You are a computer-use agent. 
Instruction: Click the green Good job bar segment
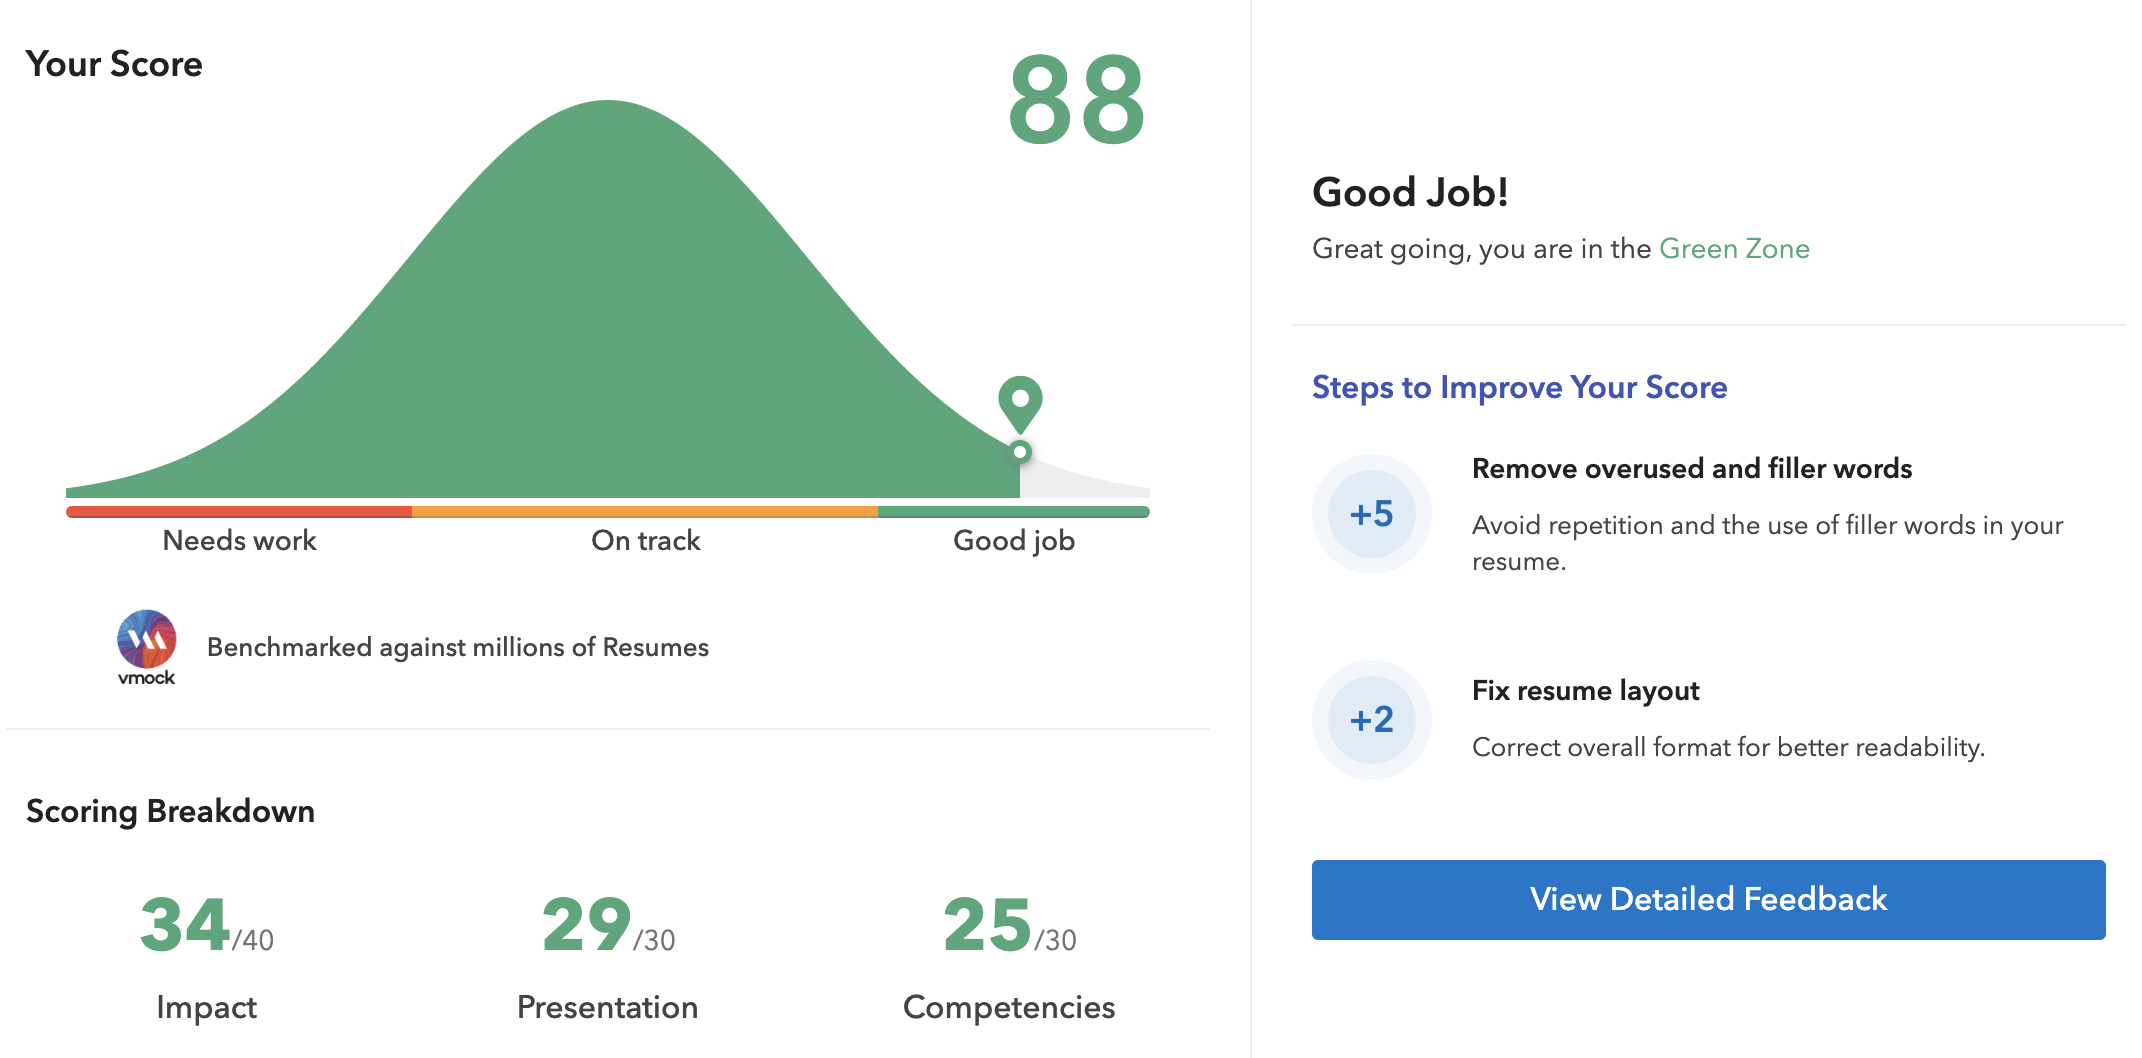[1013, 512]
